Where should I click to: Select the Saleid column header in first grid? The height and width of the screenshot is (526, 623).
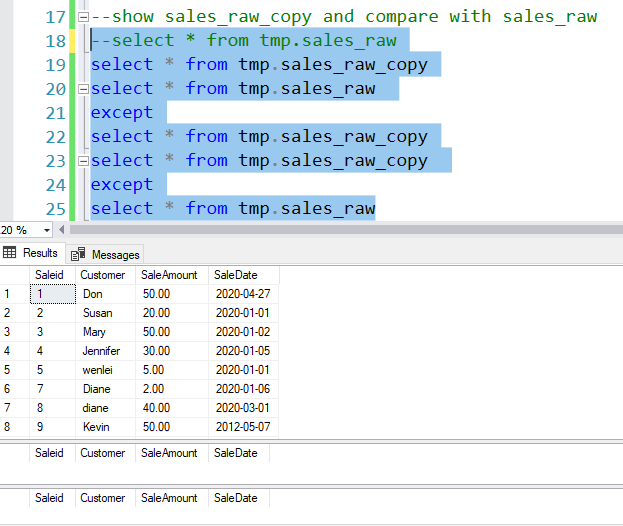(x=52, y=275)
